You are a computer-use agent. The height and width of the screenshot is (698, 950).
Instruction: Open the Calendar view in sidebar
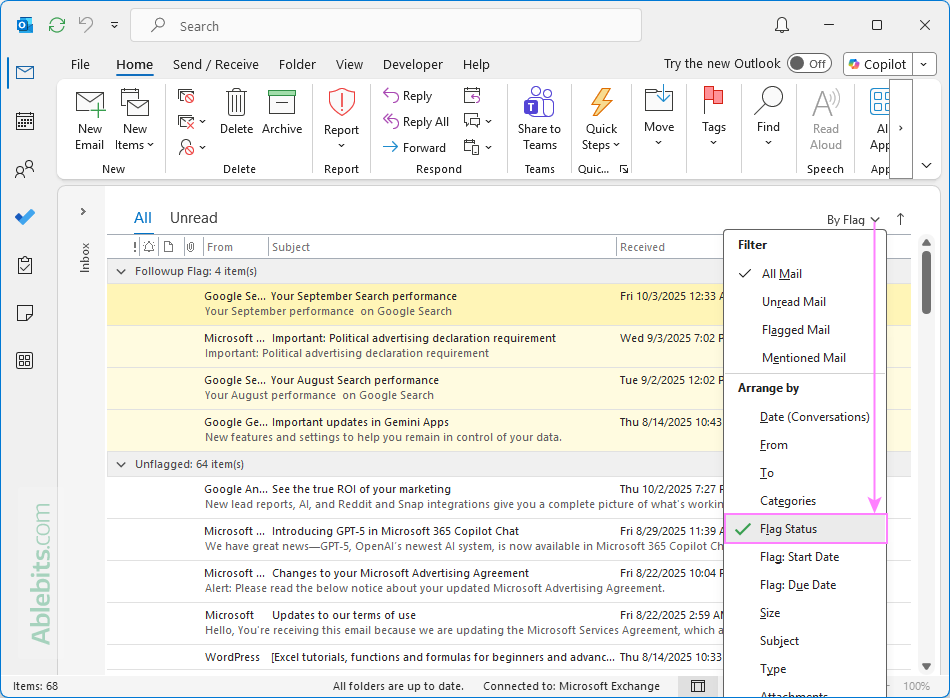pos(25,121)
